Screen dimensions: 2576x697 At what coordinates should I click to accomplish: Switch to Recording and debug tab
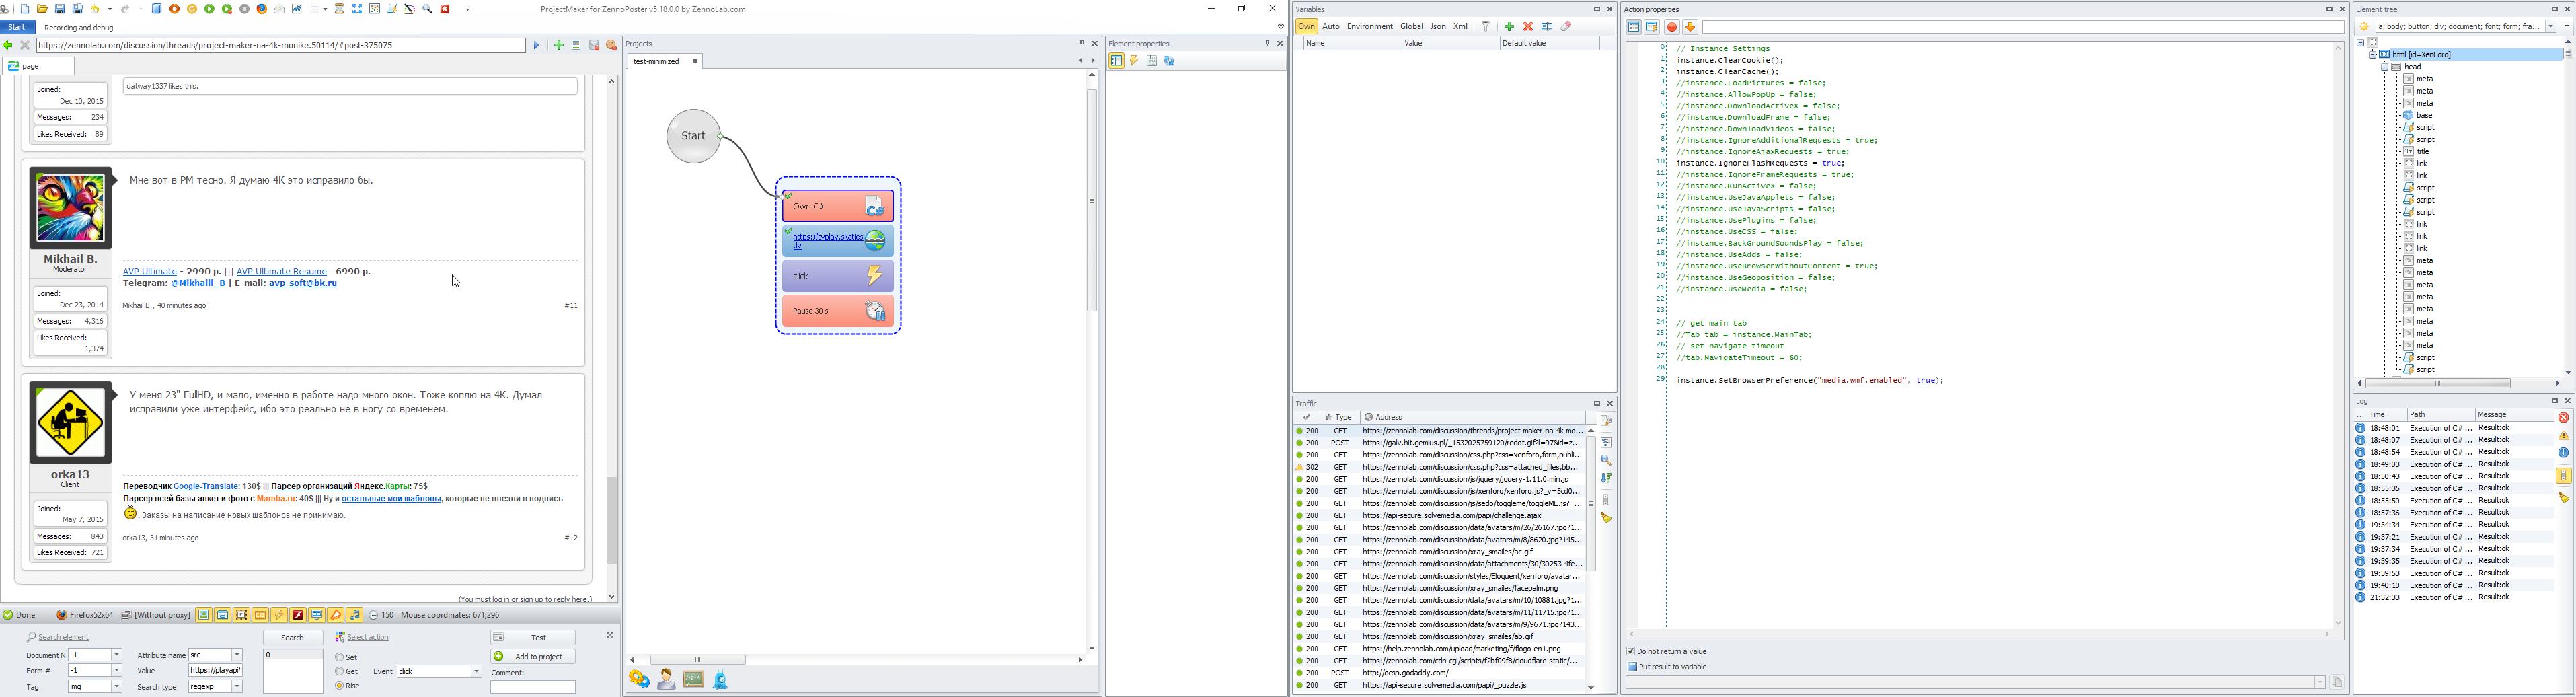coord(79,27)
